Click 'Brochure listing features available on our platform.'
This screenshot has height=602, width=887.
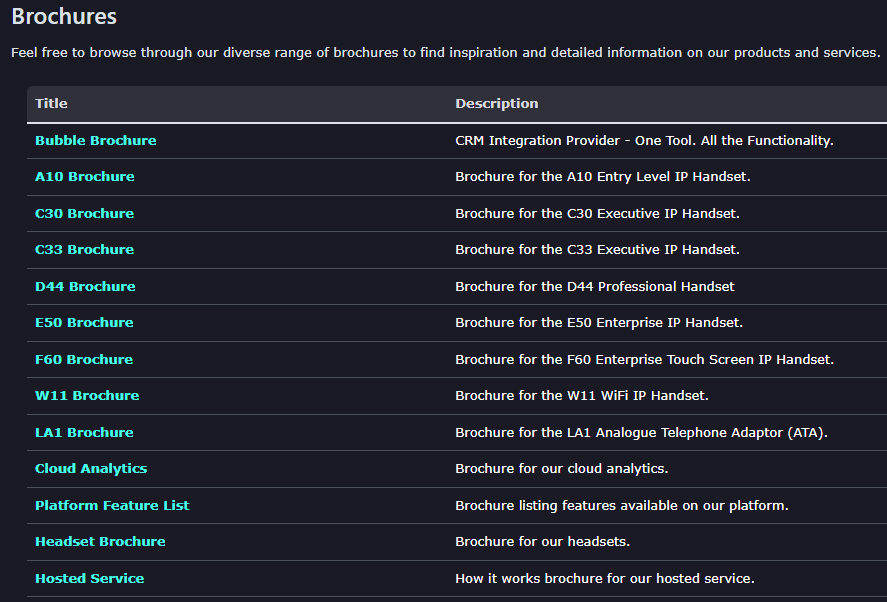coord(622,505)
